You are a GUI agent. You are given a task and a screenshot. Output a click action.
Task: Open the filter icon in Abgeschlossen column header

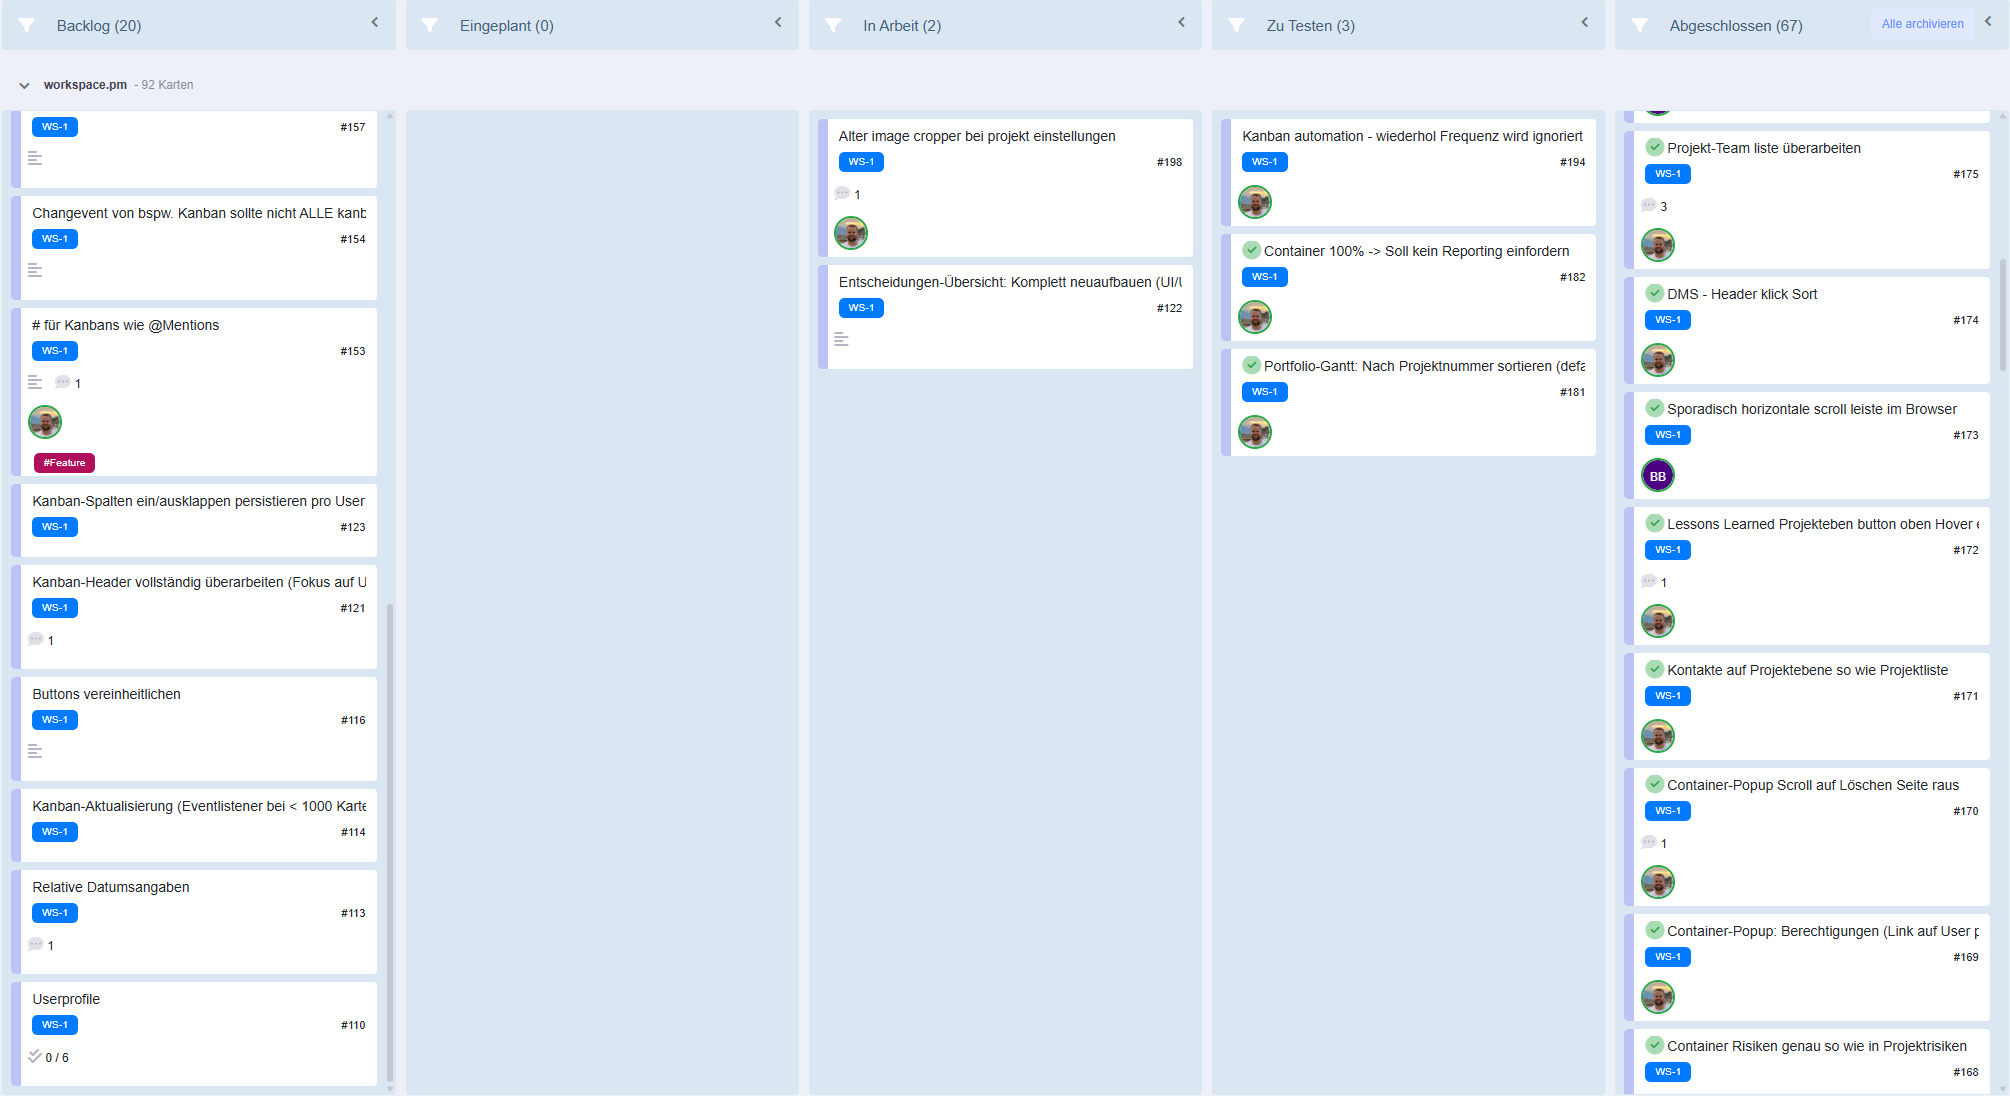point(1640,25)
